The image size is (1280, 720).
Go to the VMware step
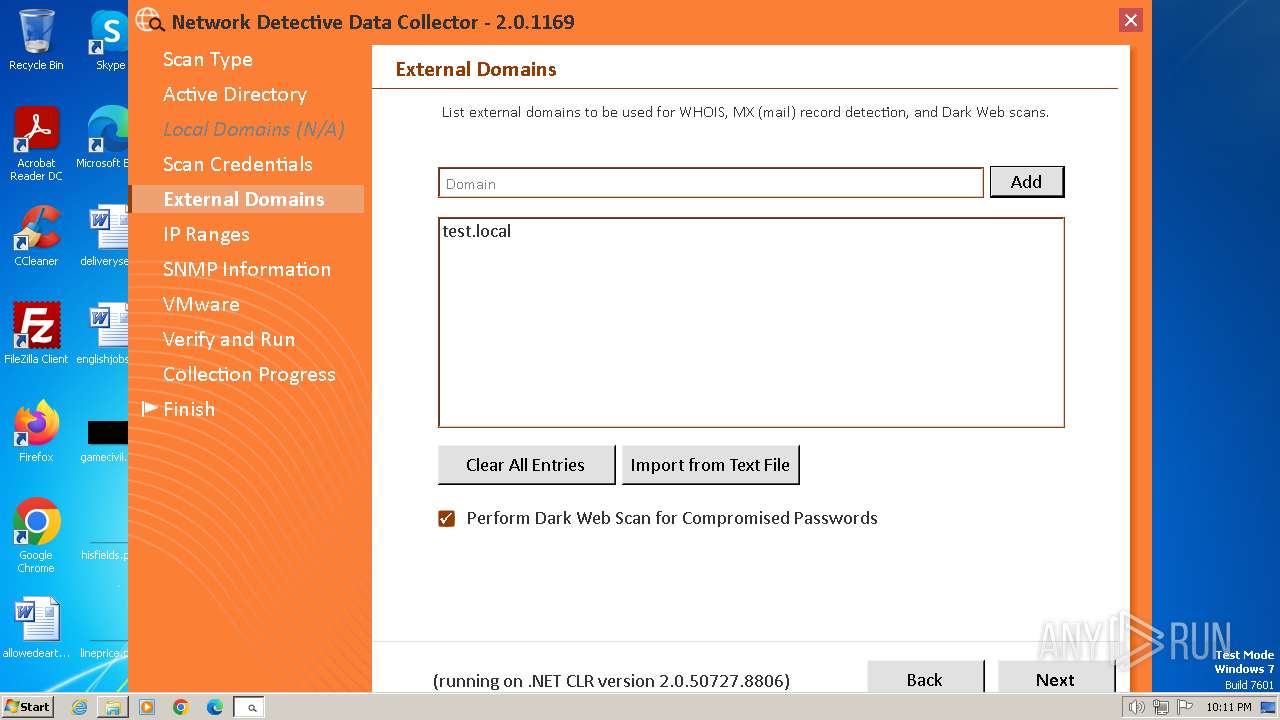(201, 304)
